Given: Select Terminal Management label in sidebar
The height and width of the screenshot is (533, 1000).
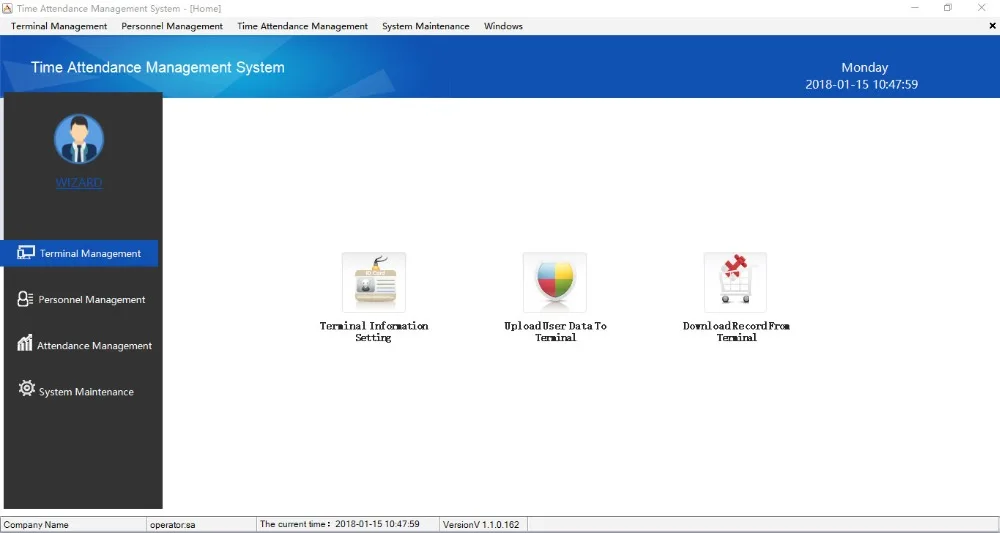Looking at the screenshot, I should (90, 254).
